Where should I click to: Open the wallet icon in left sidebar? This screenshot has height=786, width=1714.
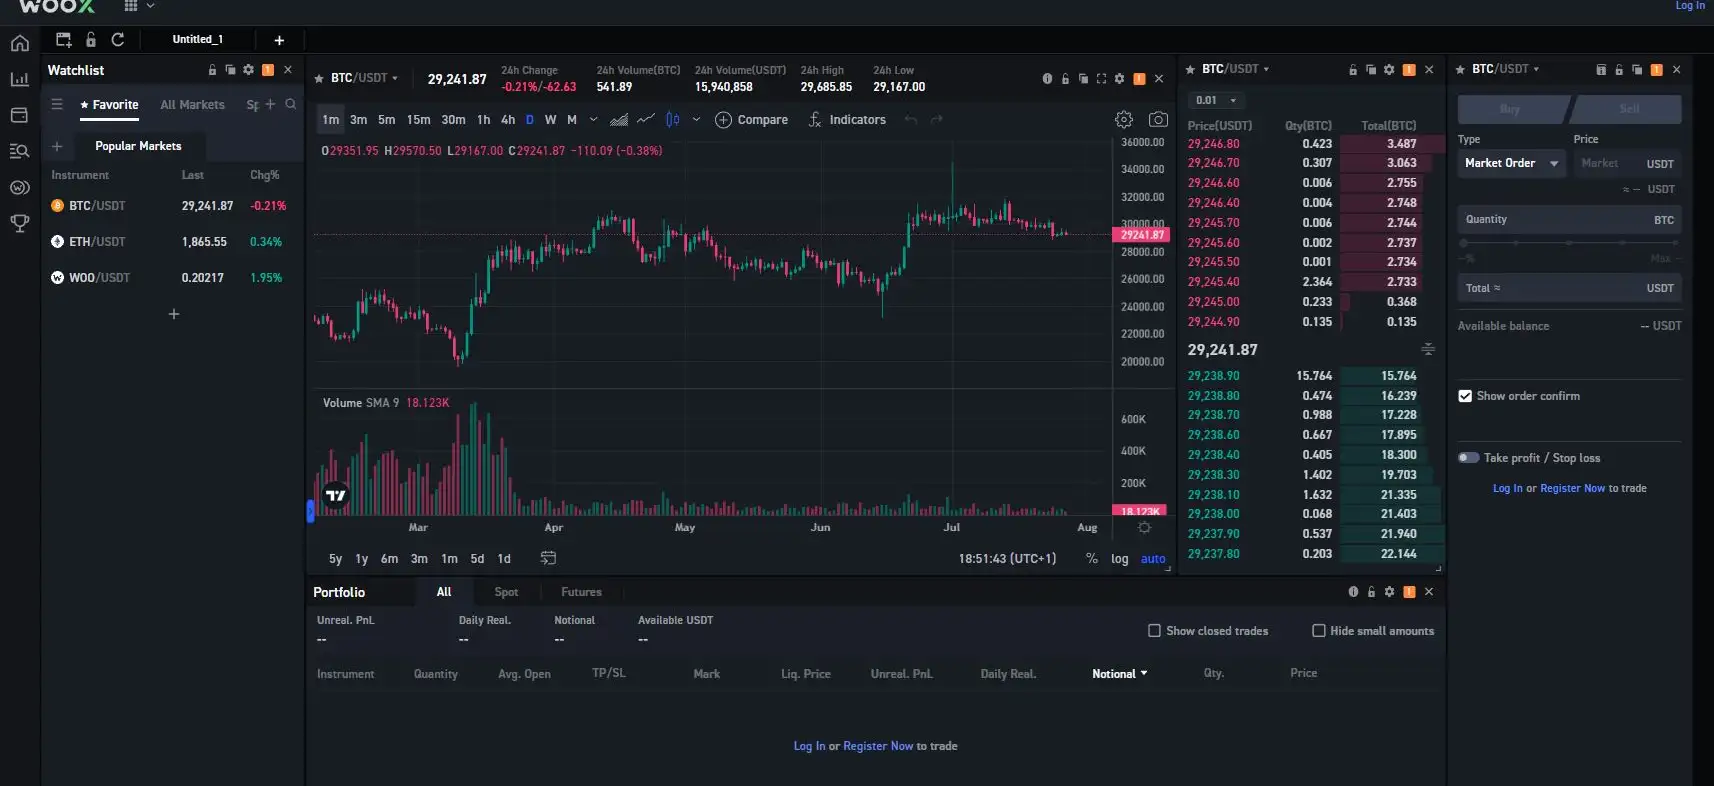pyautogui.click(x=19, y=115)
